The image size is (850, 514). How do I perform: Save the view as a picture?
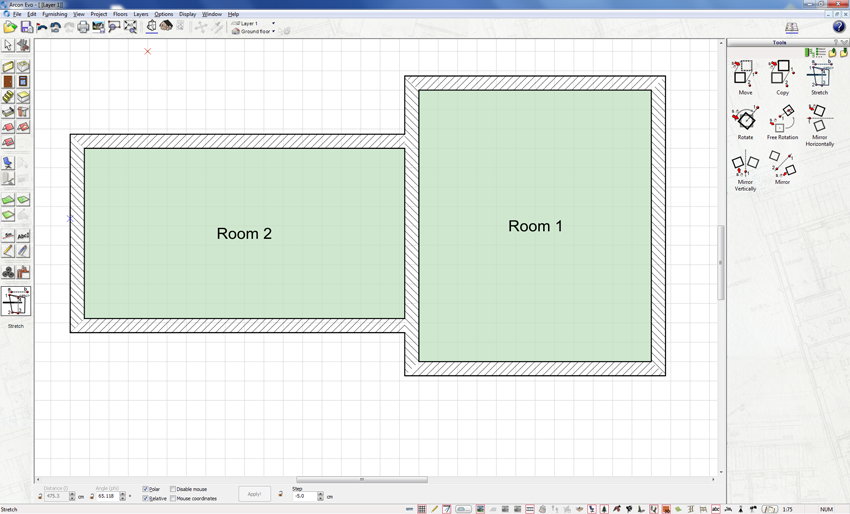pyautogui.click(x=98, y=27)
